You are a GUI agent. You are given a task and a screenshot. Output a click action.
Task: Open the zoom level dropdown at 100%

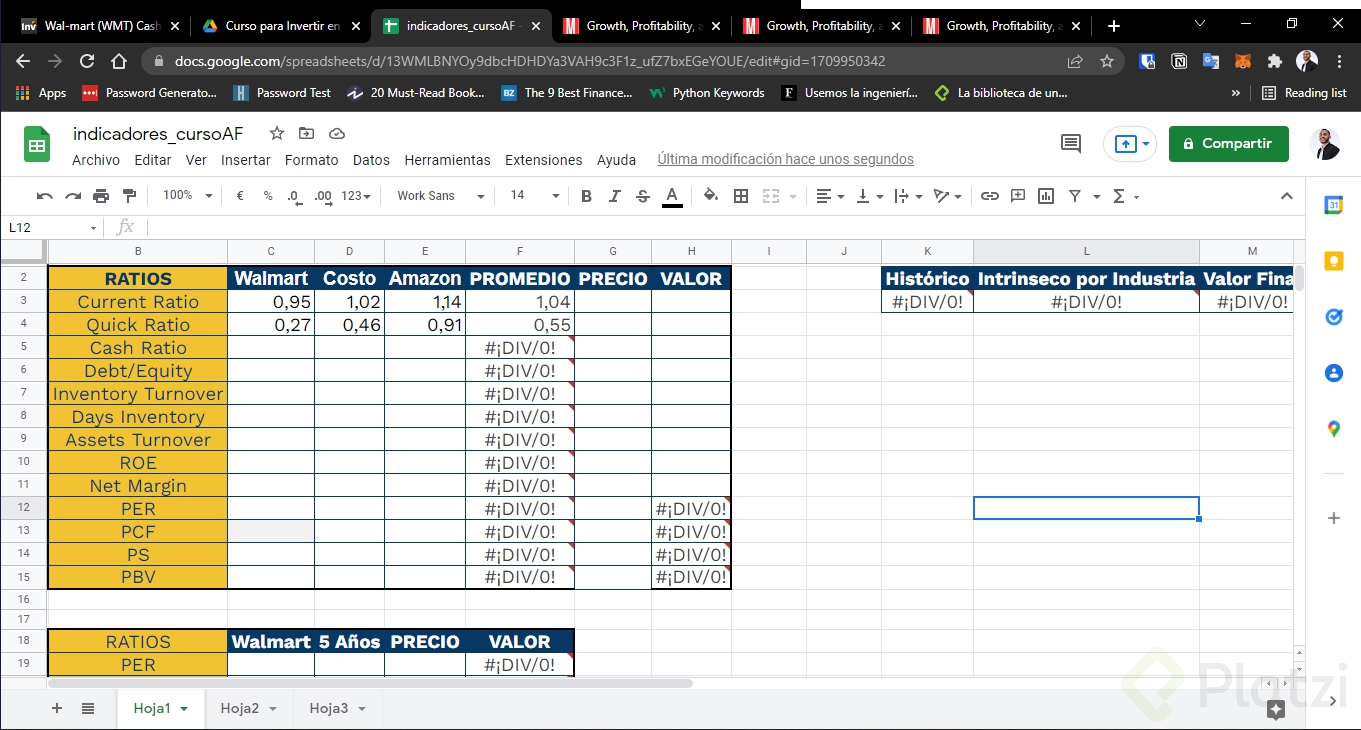click(187, 196)
